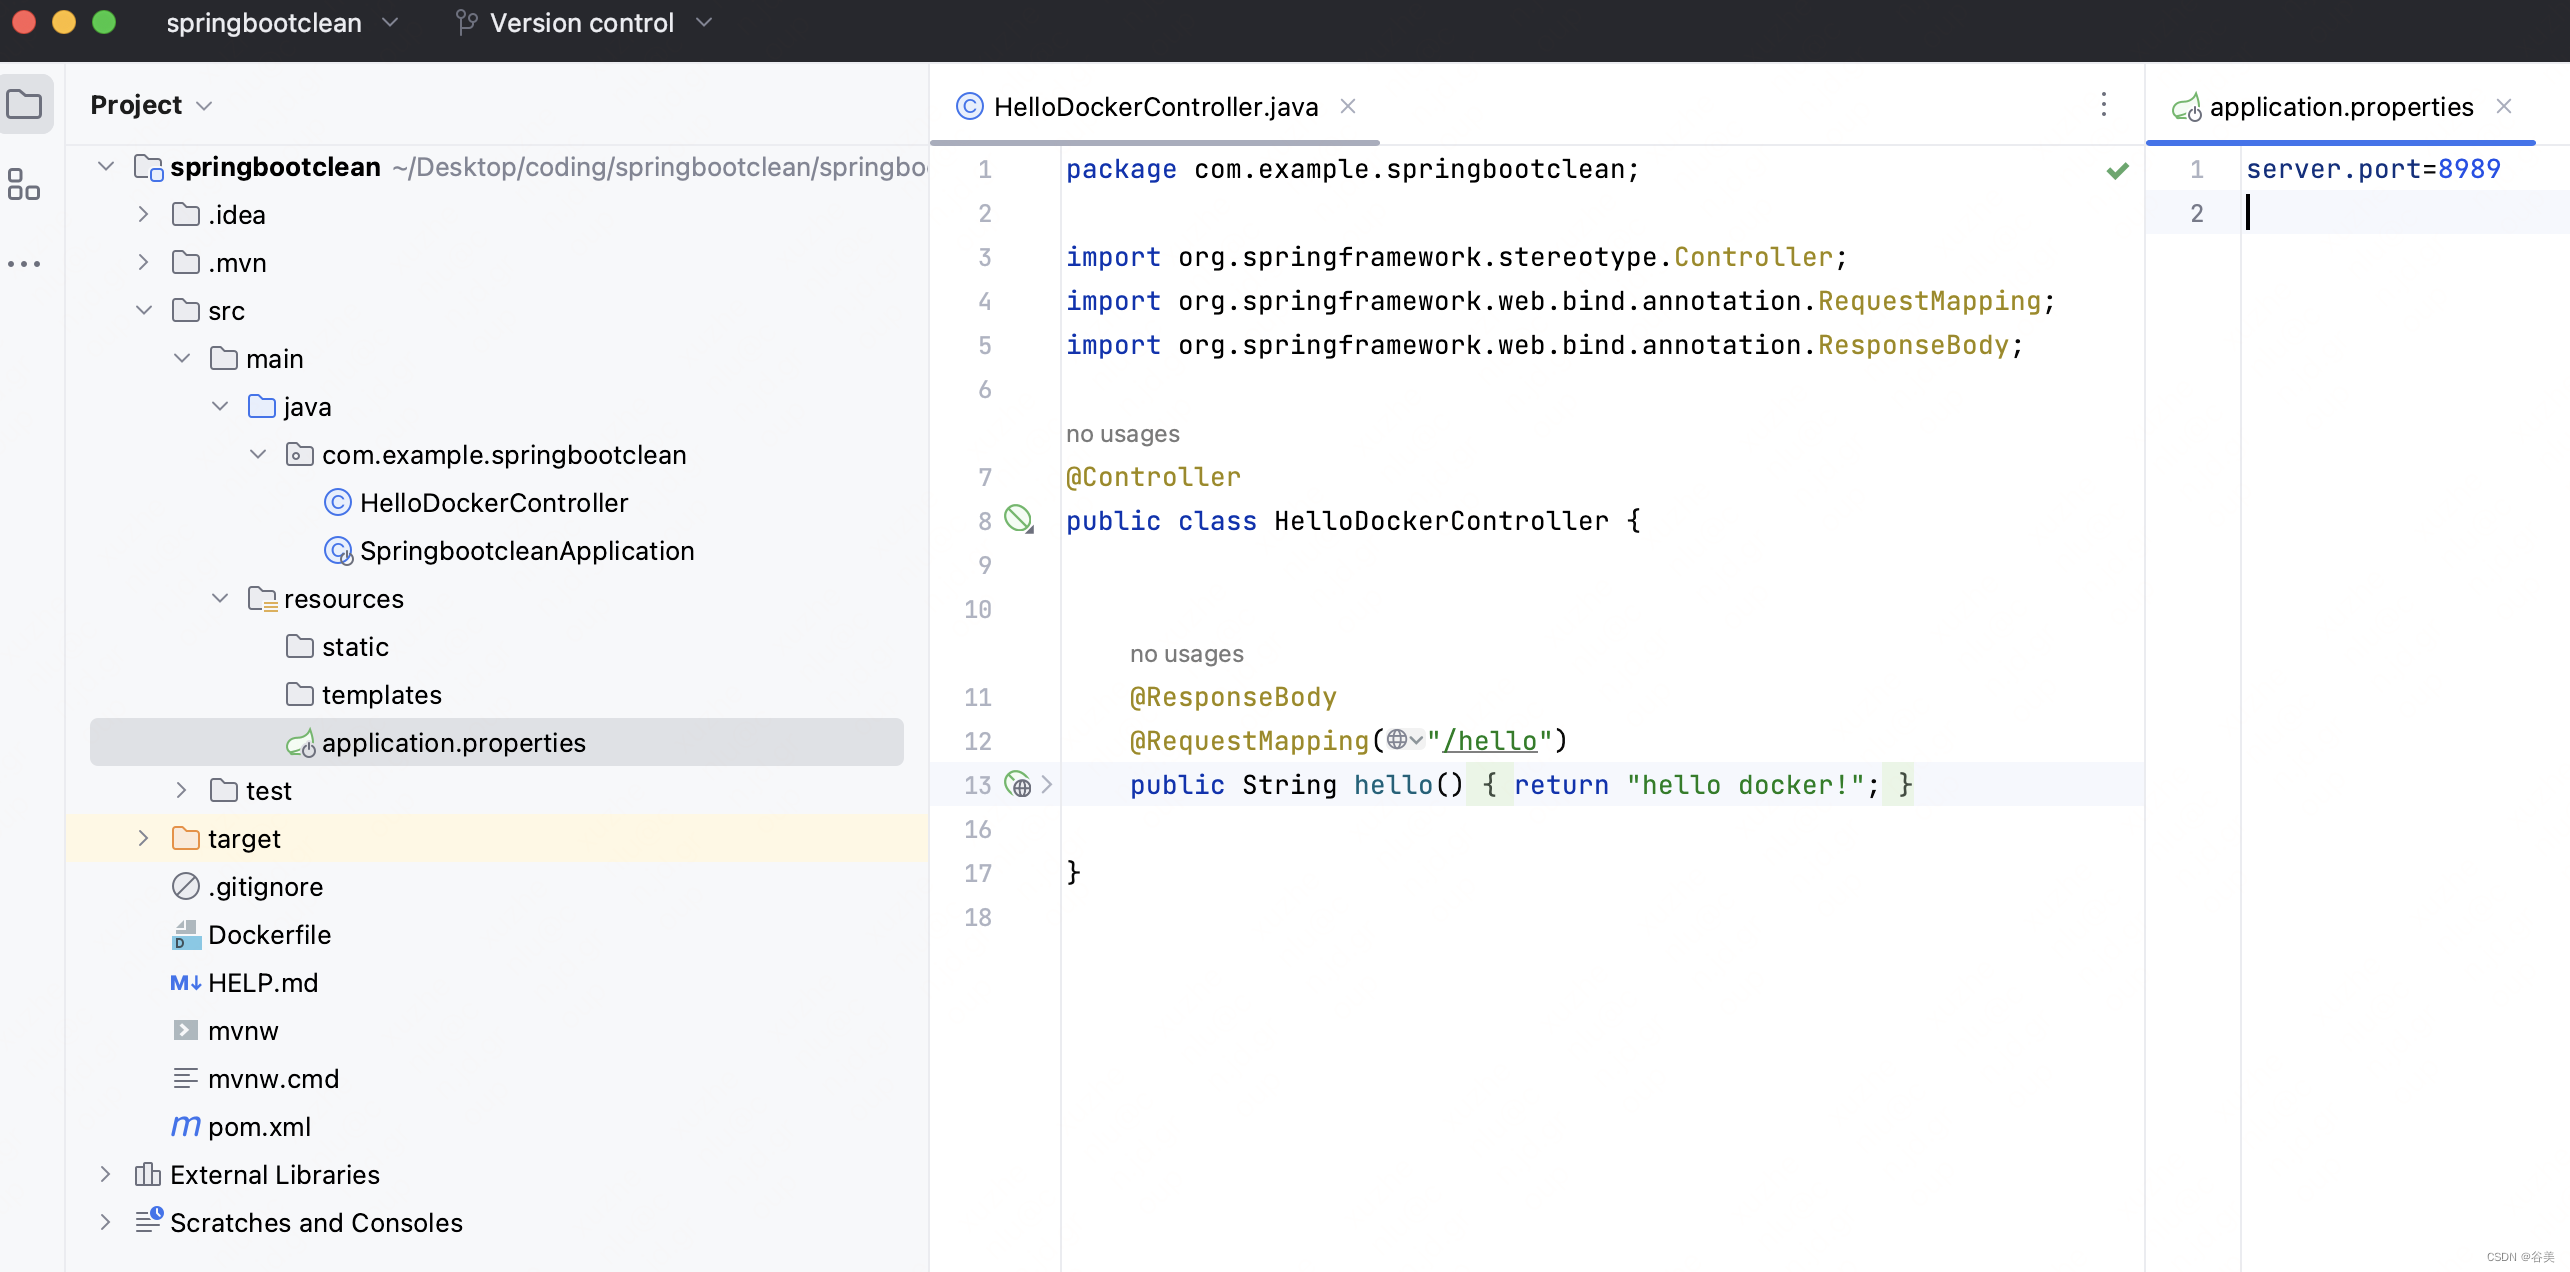The height and width of the screenshot is (1272, 2570).
Task: Click the server.port input field in properties
Action: pos(2373,169)
